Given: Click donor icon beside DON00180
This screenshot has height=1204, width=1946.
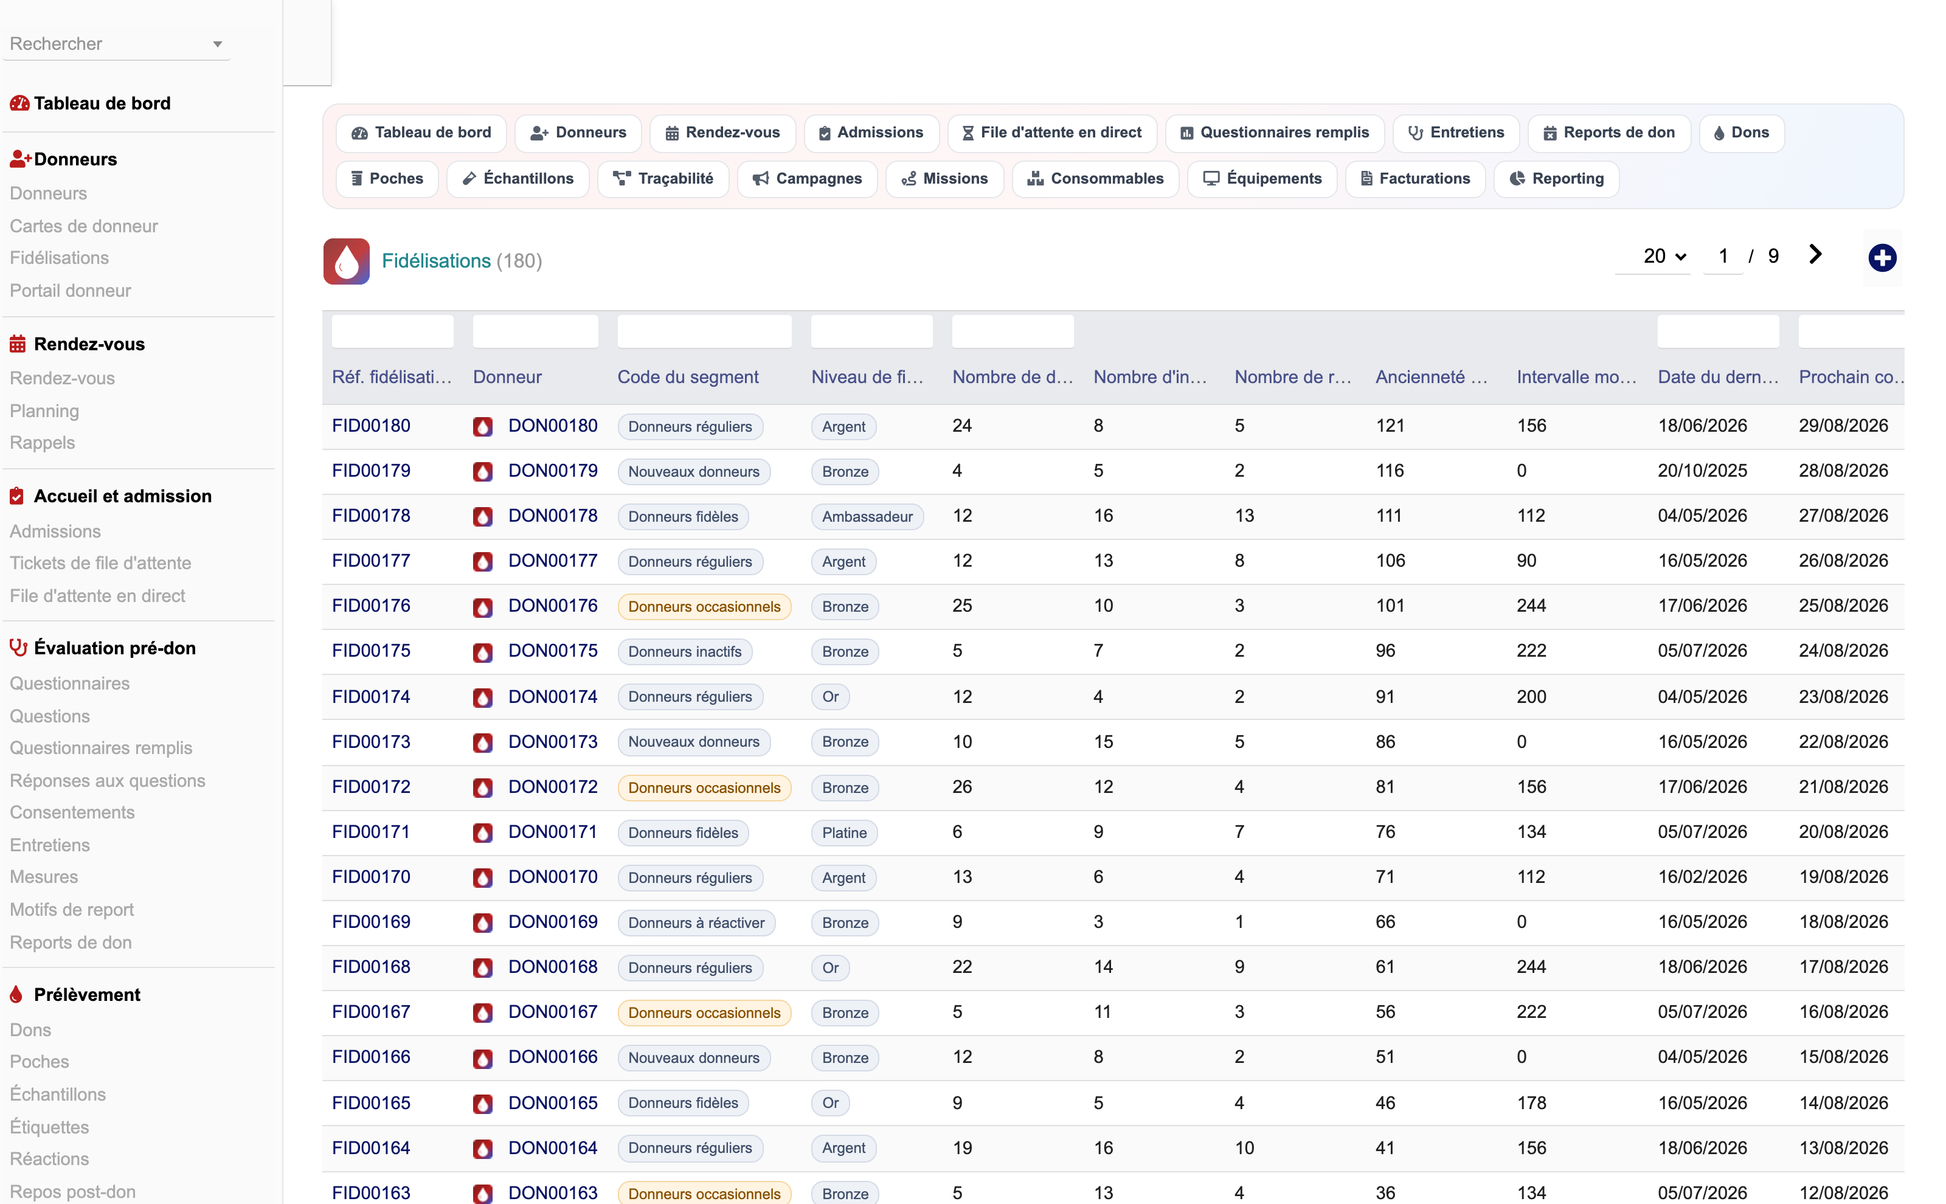Looking at the screenshot, I should [x=483, y=427].
